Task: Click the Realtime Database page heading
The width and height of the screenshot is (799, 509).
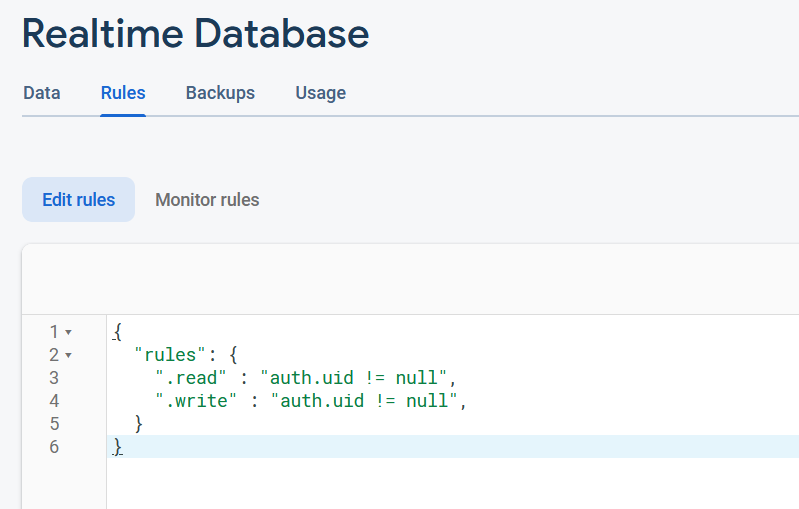Action: coord(196,34)
